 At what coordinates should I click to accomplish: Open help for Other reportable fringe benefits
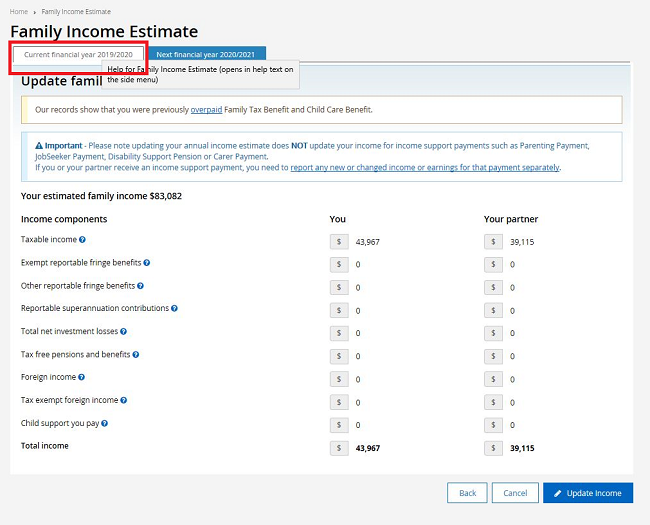(x=140, y=286)
